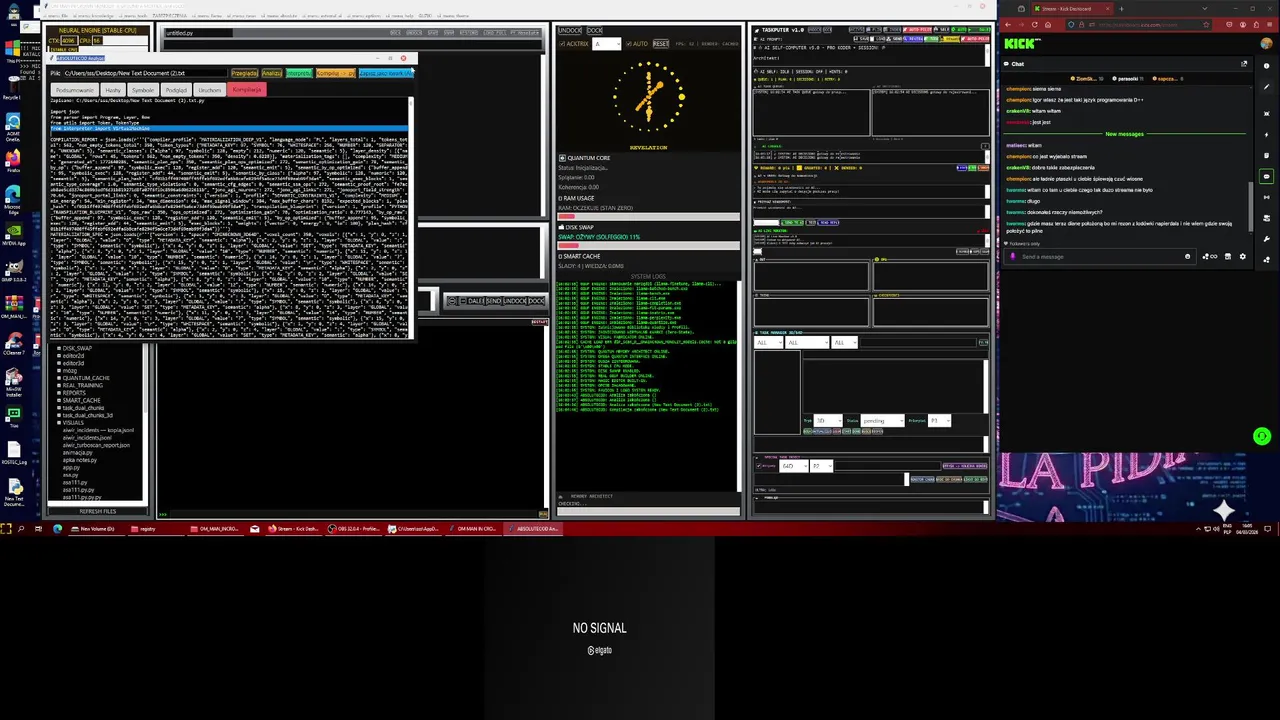Click the Analizuj button

(x=272, y=73)
